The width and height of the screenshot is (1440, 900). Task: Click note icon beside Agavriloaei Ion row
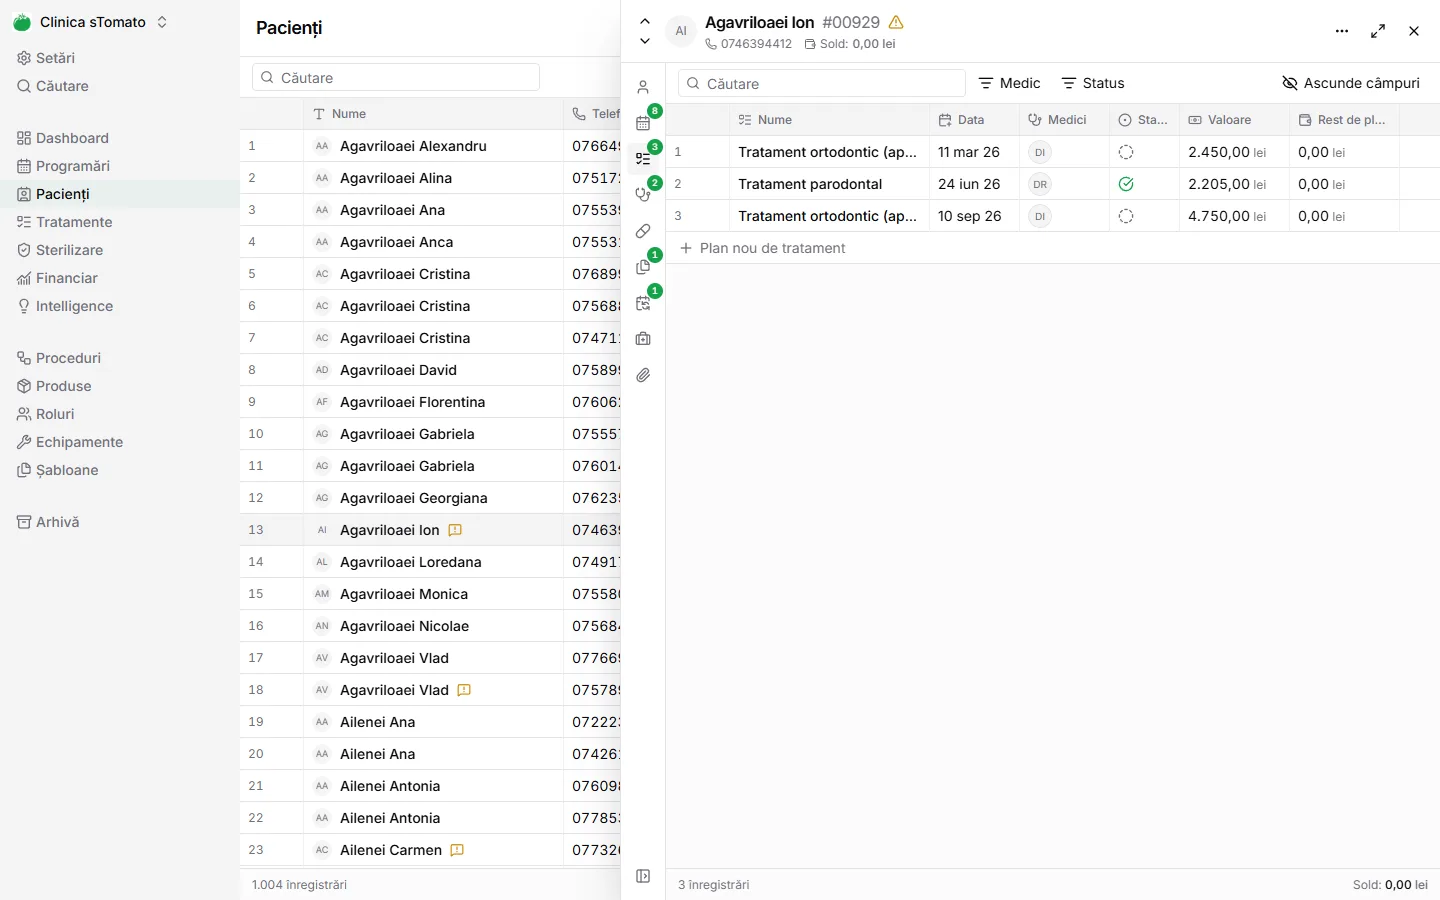coord(455,530)
